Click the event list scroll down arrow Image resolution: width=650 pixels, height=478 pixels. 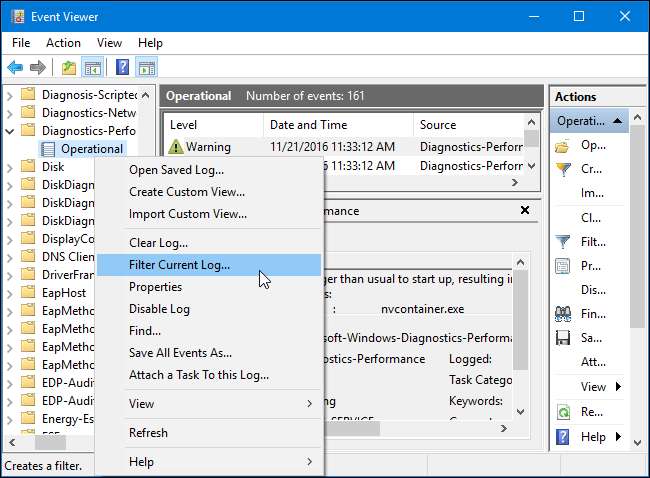point(531,166)
